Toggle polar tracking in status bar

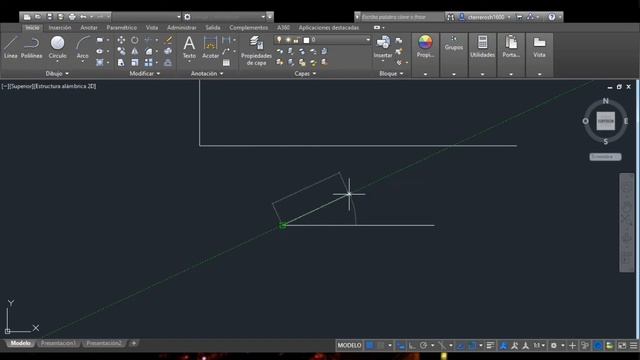coord(424,345)
